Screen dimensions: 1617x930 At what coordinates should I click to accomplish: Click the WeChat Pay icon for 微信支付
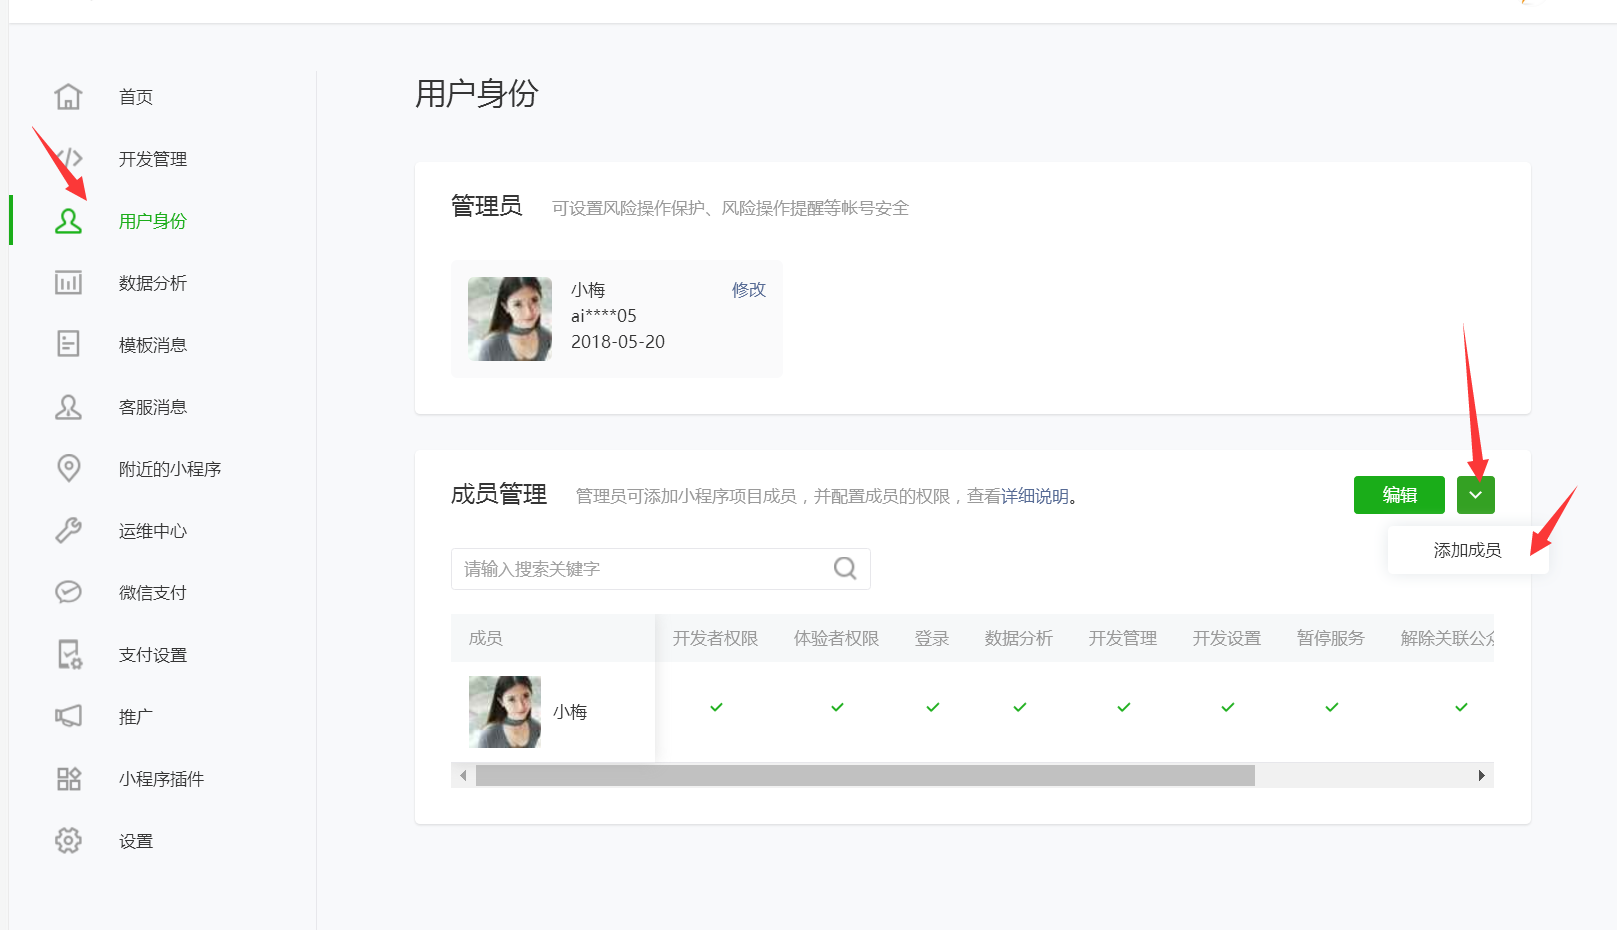point(68,593)
